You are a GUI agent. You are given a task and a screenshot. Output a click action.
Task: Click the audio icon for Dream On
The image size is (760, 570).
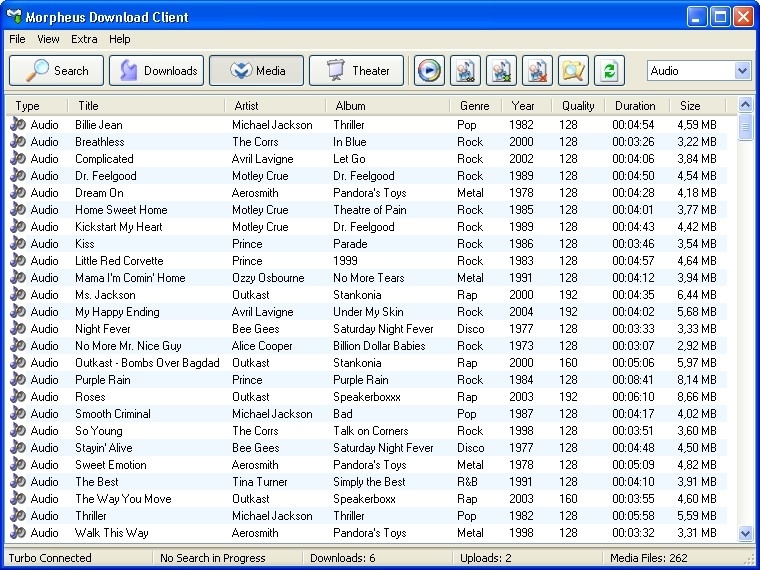coord(18,192)
